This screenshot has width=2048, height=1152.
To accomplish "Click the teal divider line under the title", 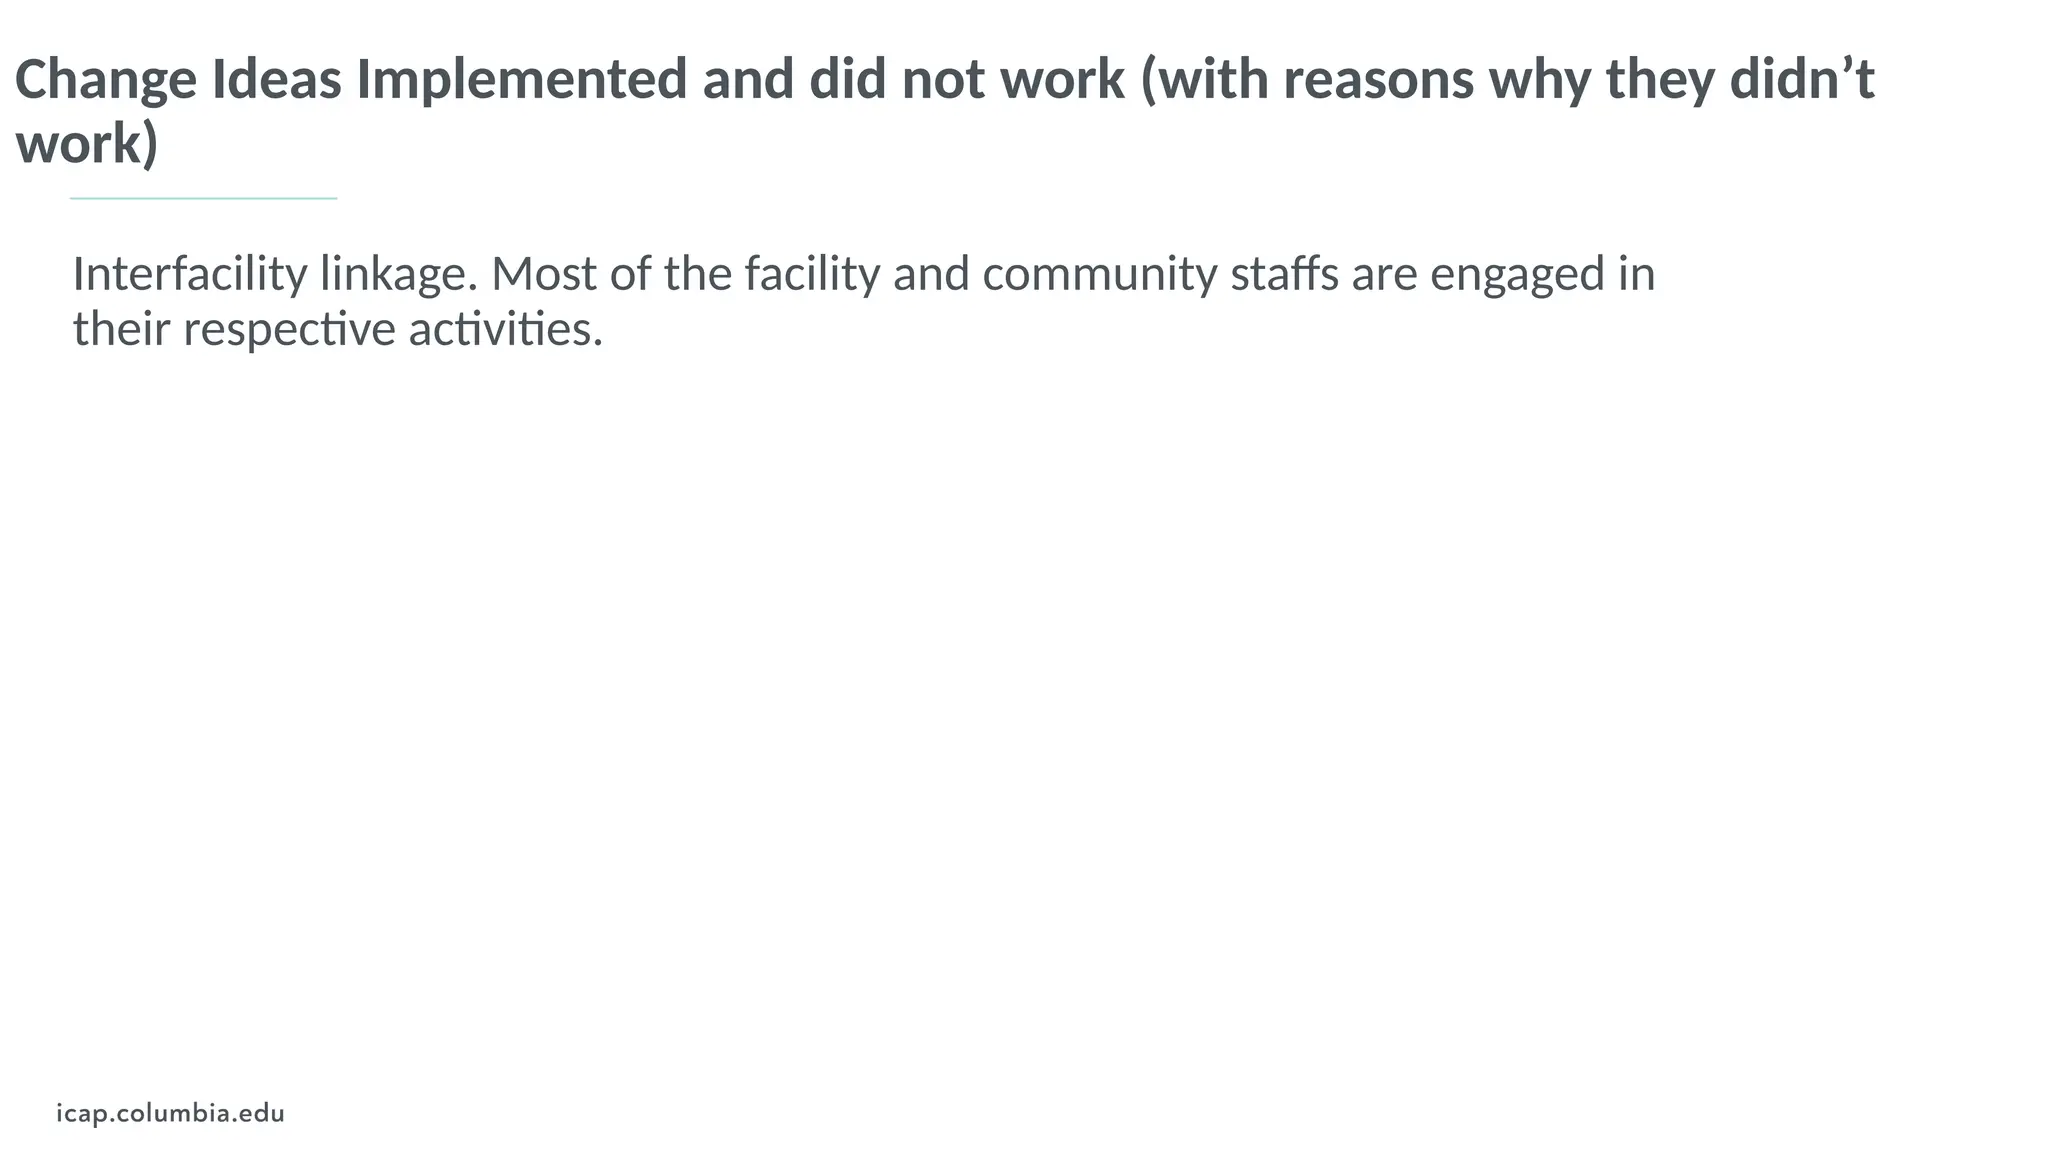I will [204, 198].
